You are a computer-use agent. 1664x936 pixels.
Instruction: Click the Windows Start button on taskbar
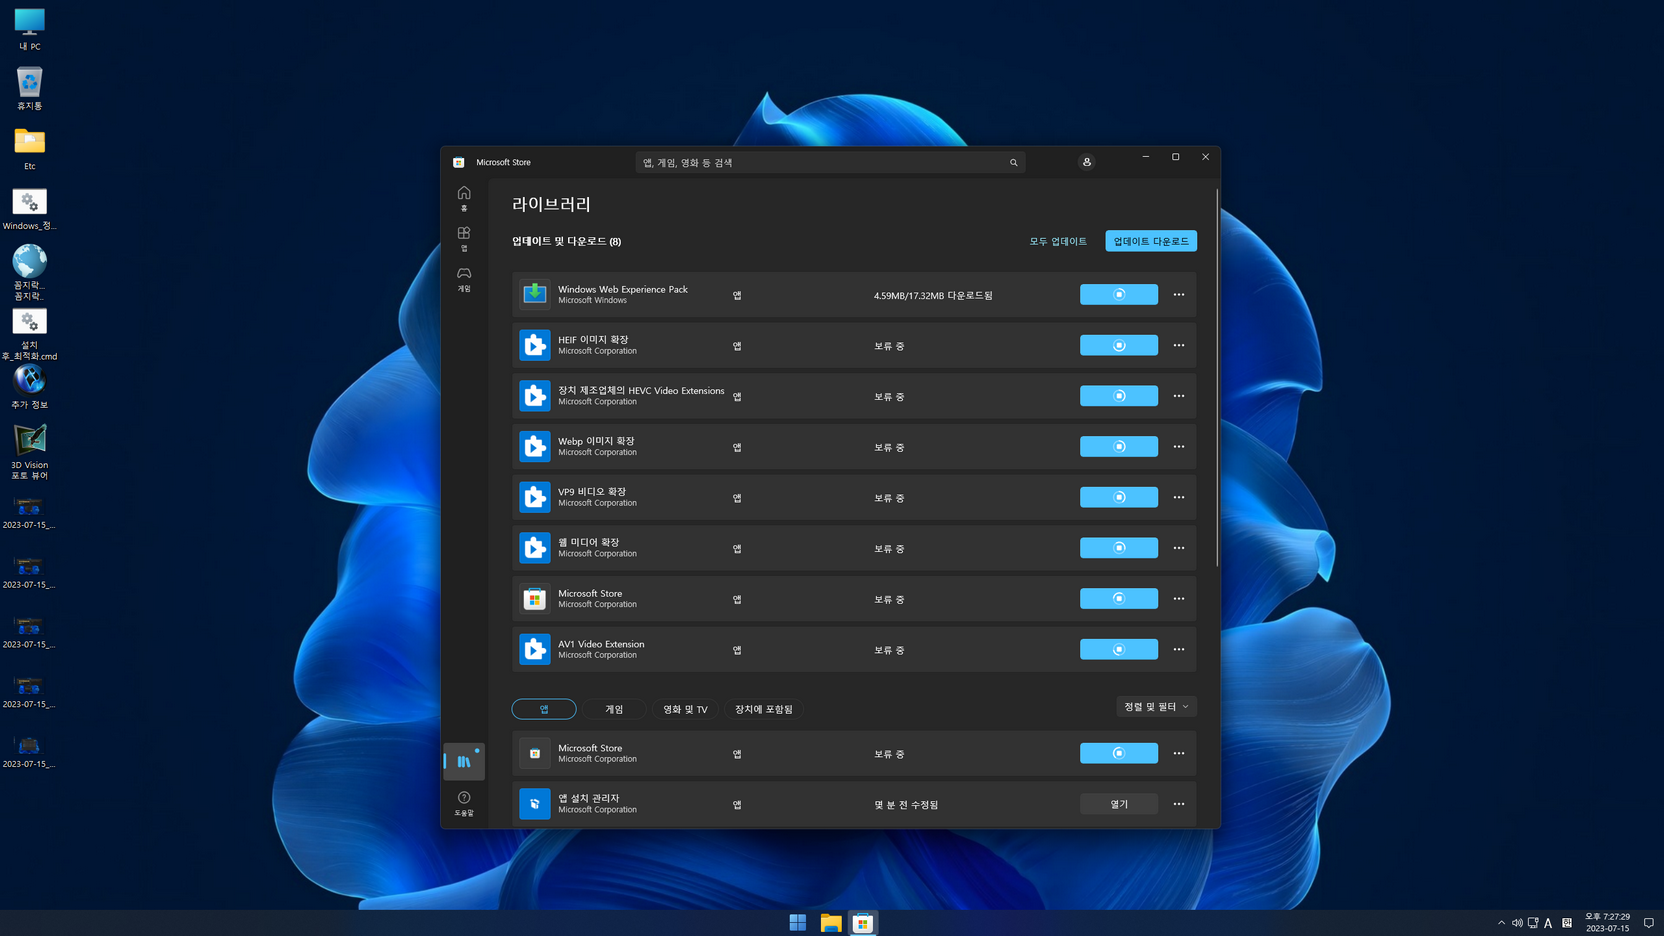798,923
